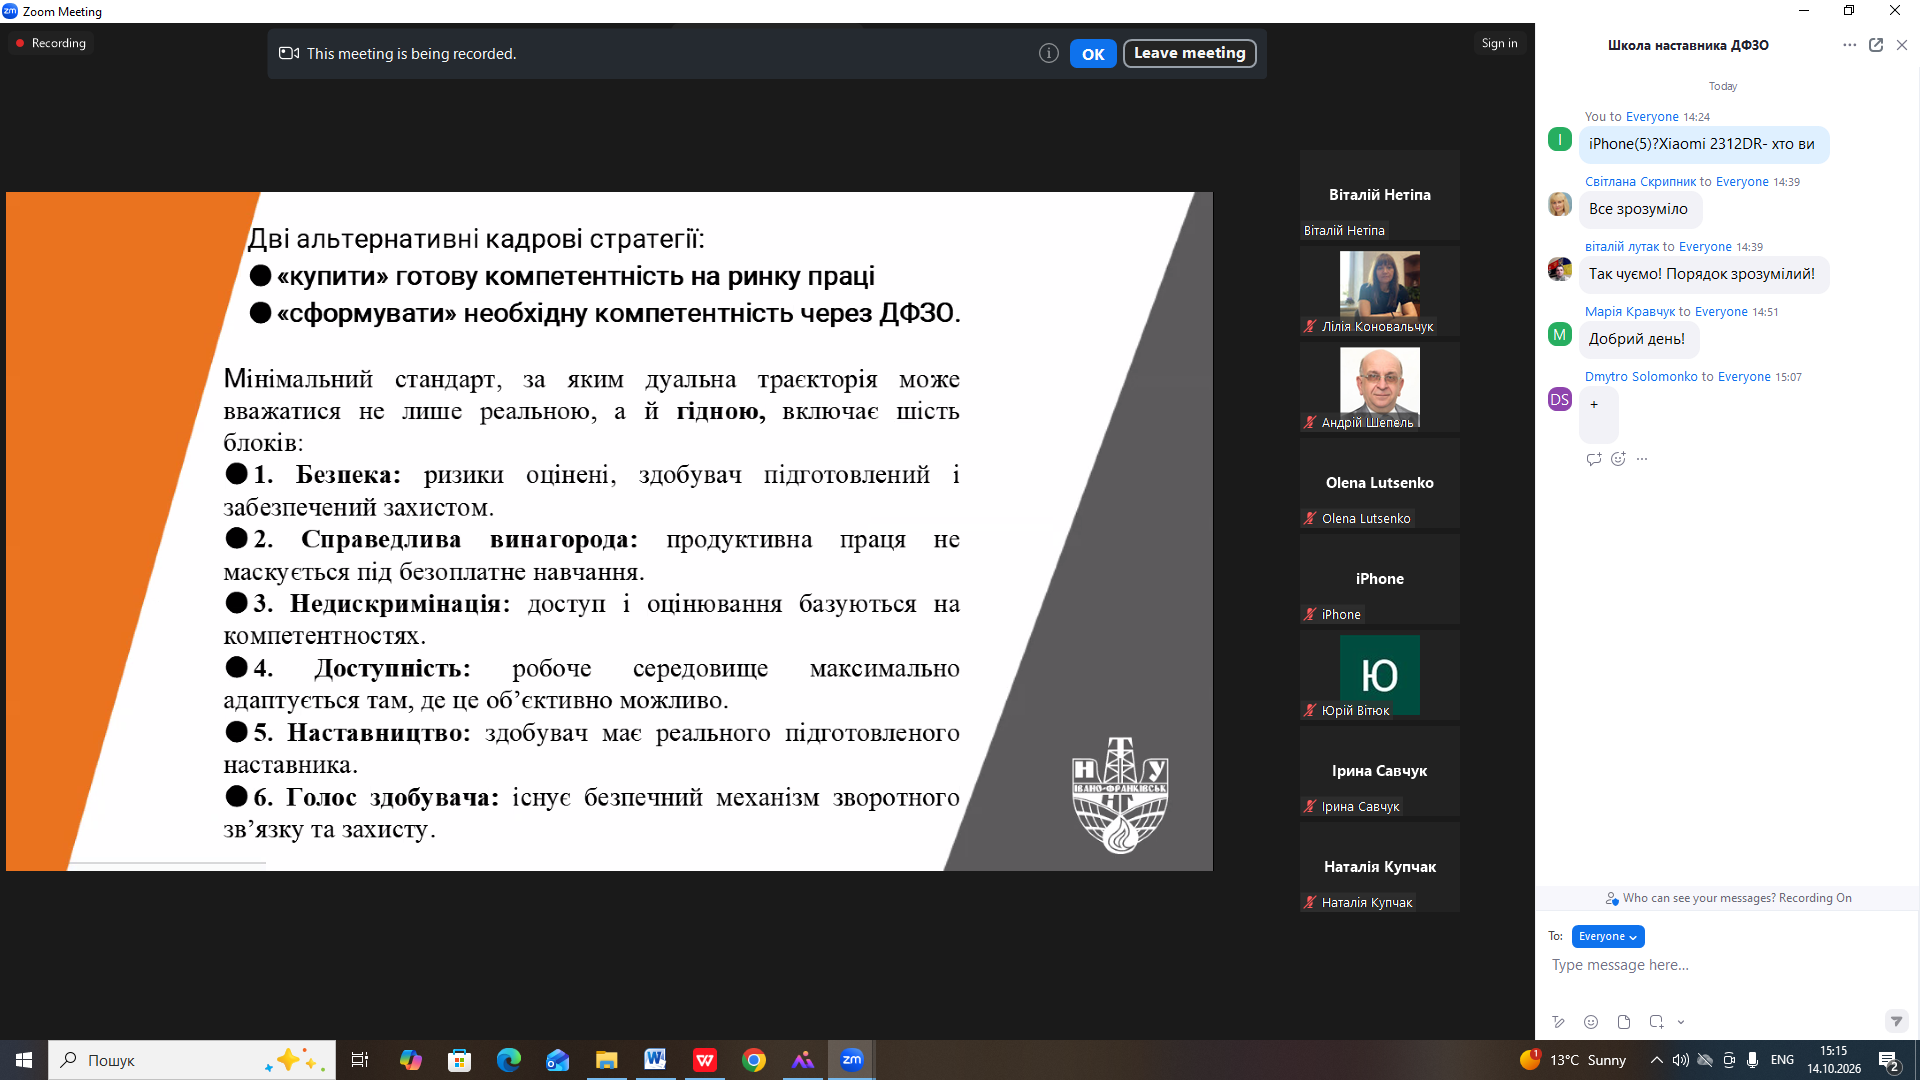The height and width of the screenshot is (1080, 1920).
Task: Click the Windows search box Пошук
Action: 191,1060
